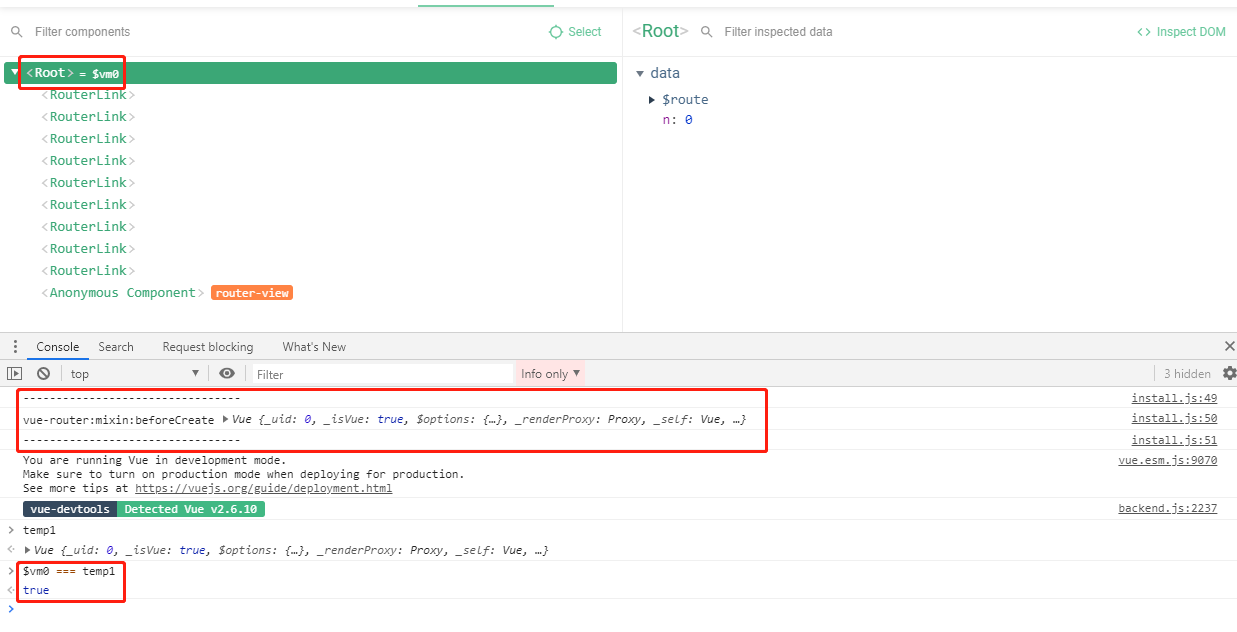
Task: Click the search icon in Filter components
Action: tap(17, 32)
